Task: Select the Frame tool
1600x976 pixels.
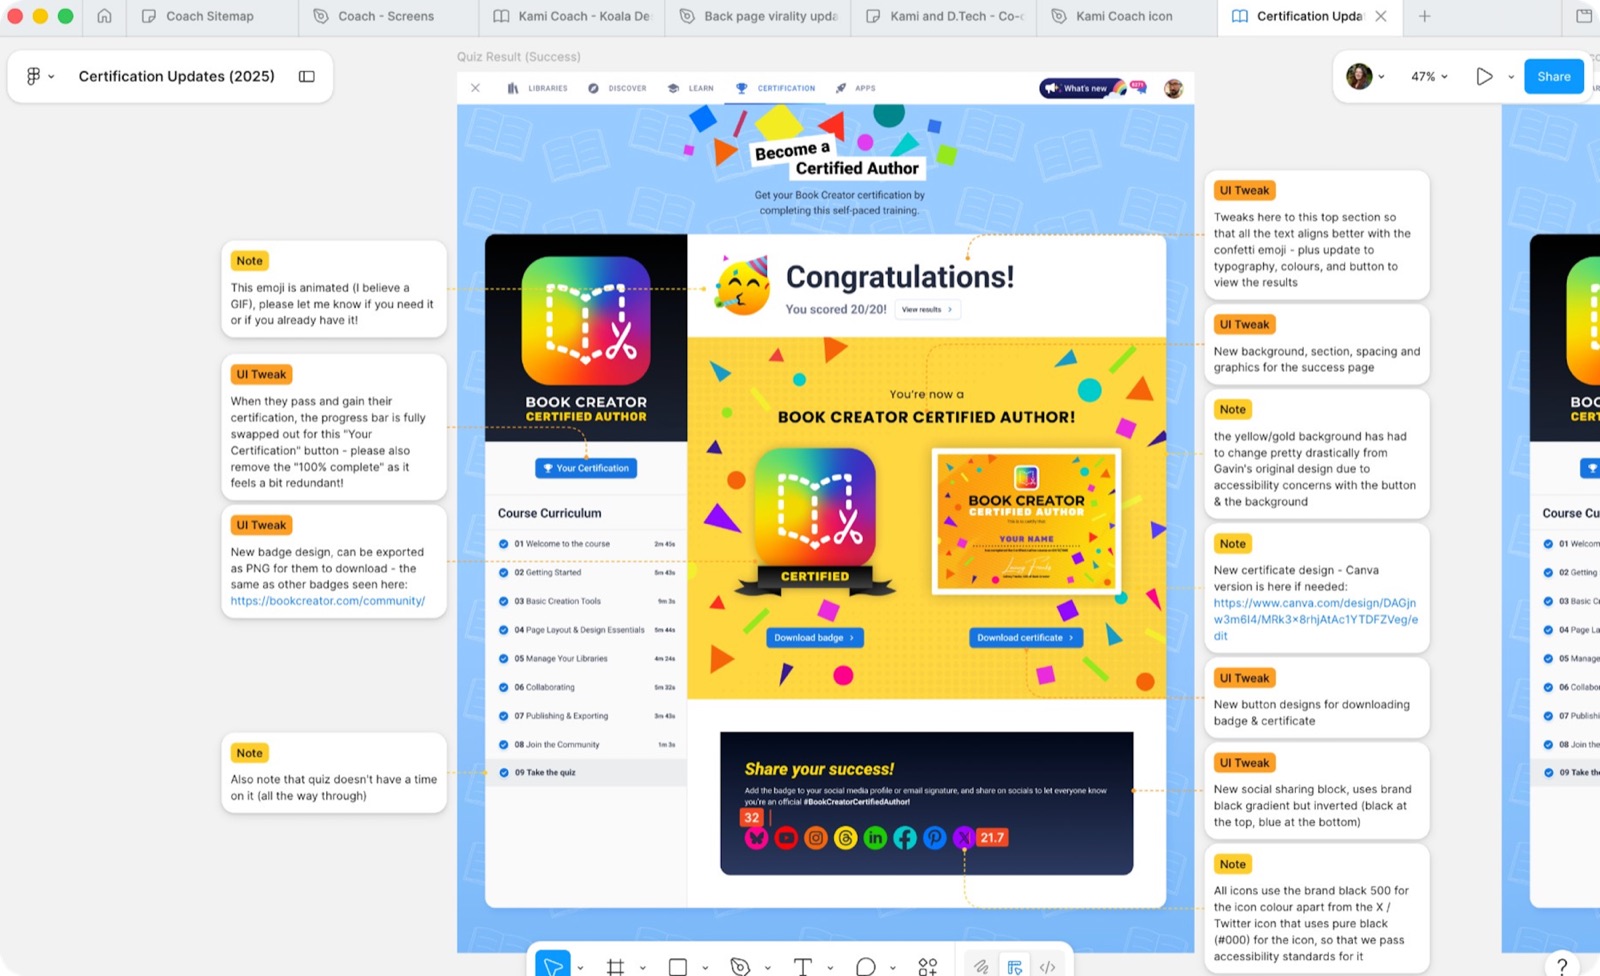Action: (615, 966)
